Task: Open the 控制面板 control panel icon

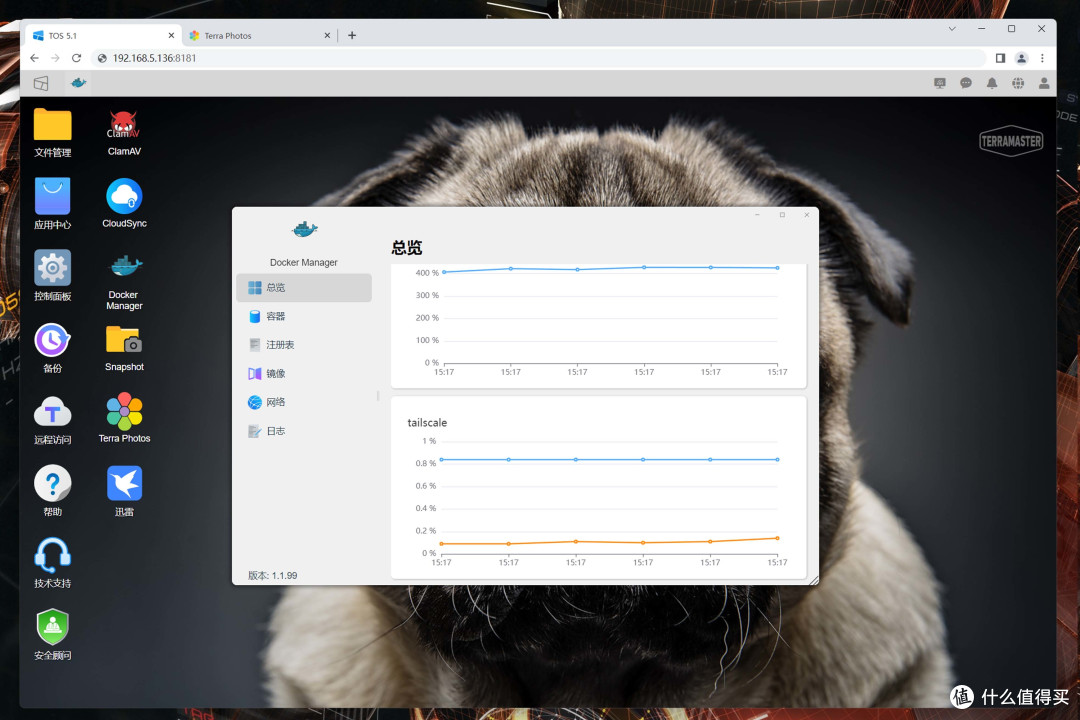Action: coord(52,276)
